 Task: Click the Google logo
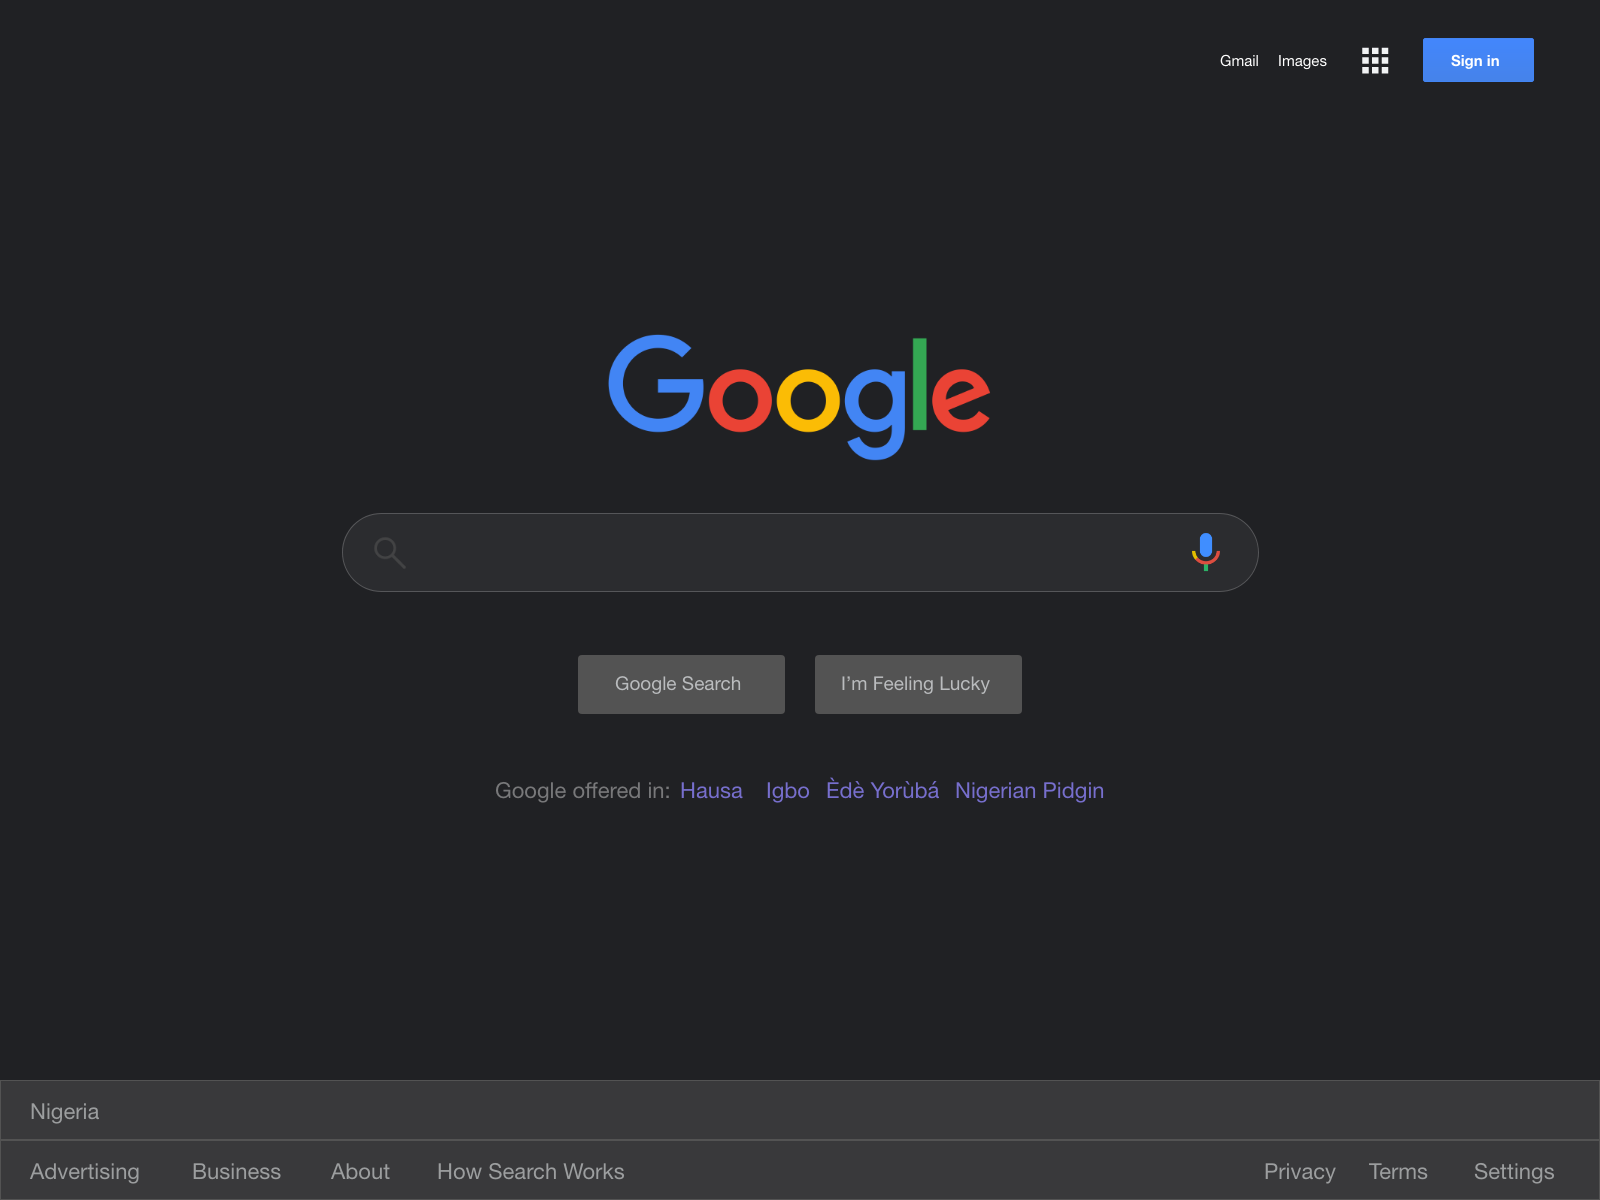[x=799, y=397]
